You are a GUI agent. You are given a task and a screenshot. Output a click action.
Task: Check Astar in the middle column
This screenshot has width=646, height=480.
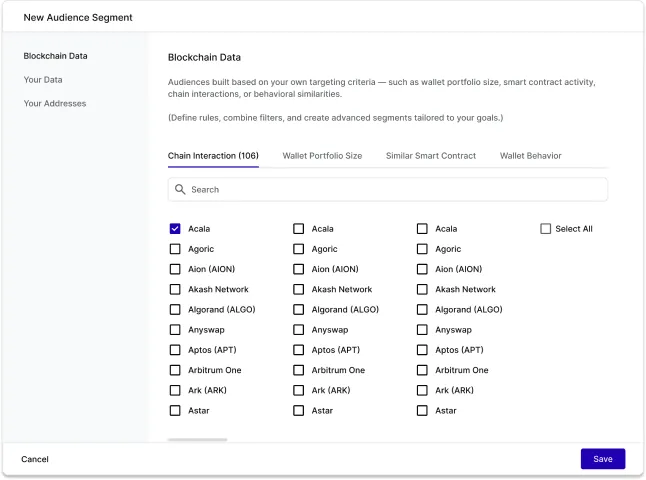click(x=299, y=410)
